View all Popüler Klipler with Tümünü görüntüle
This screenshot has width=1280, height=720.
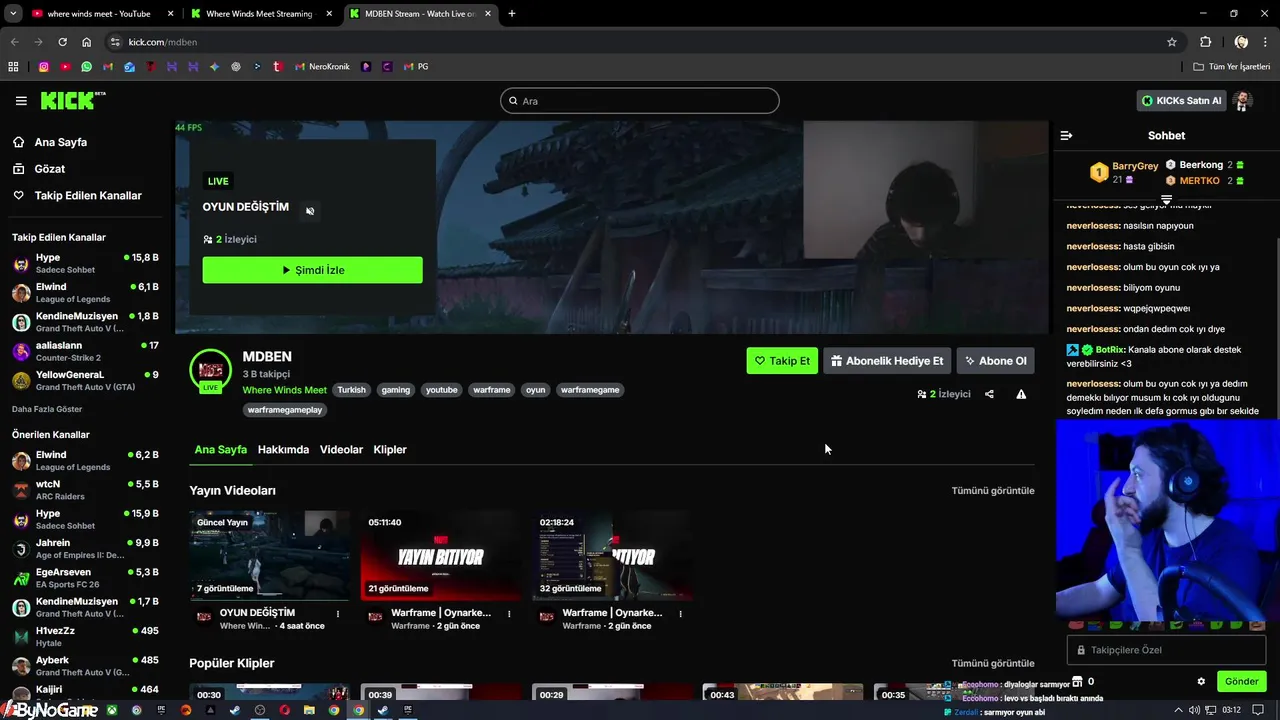point(993,663)
